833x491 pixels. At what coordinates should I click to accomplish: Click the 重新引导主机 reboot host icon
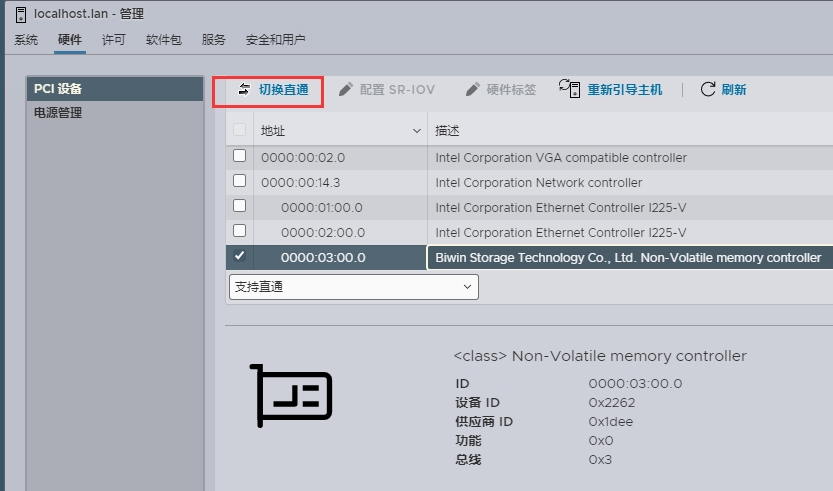tap(570, 89)
